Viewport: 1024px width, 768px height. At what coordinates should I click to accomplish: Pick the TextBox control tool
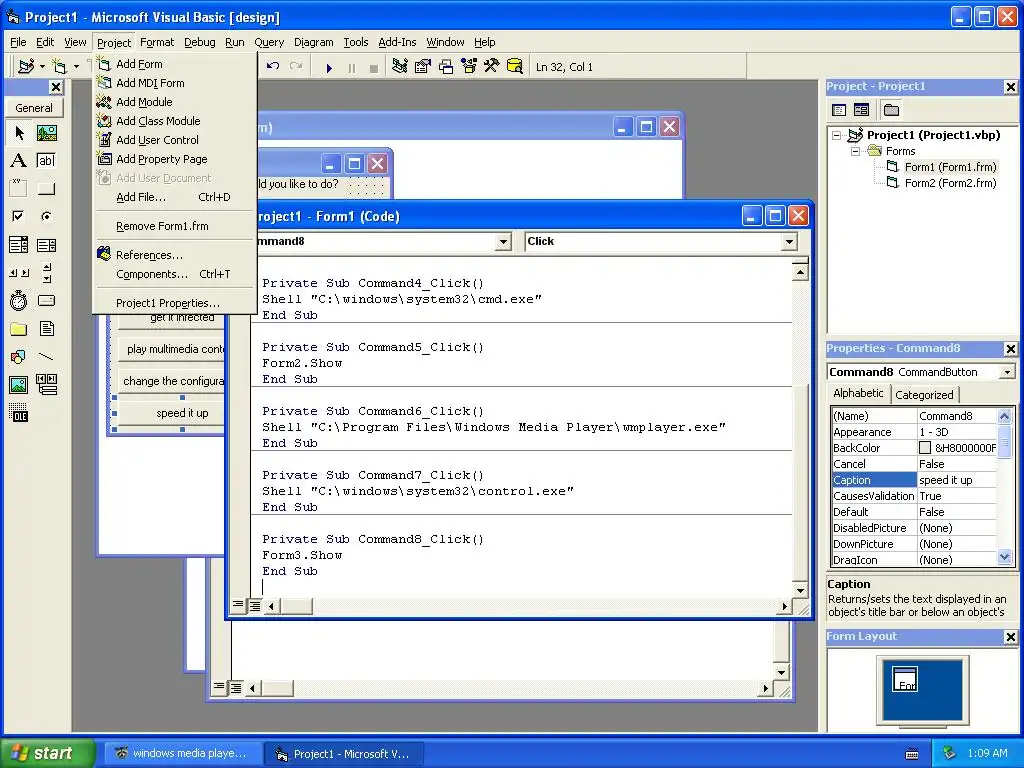tap(46, 161)
